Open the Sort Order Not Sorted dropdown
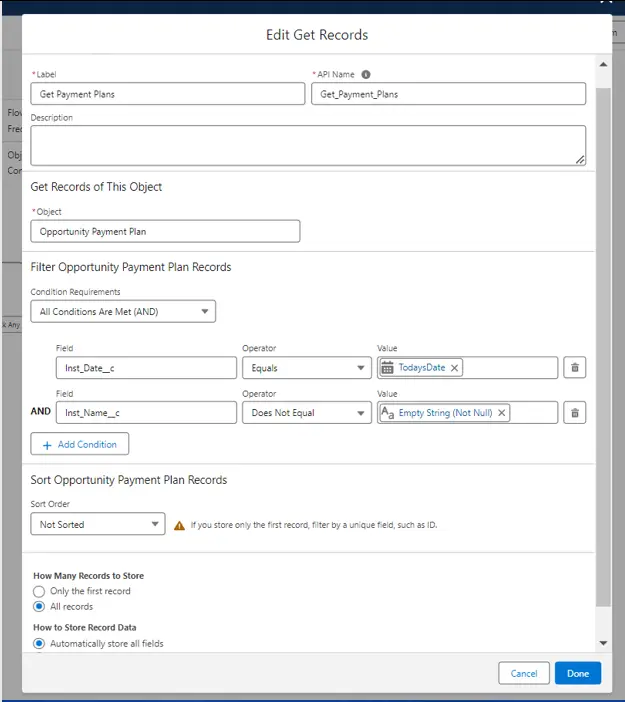 pyautogui.click(x=98, y=524)
